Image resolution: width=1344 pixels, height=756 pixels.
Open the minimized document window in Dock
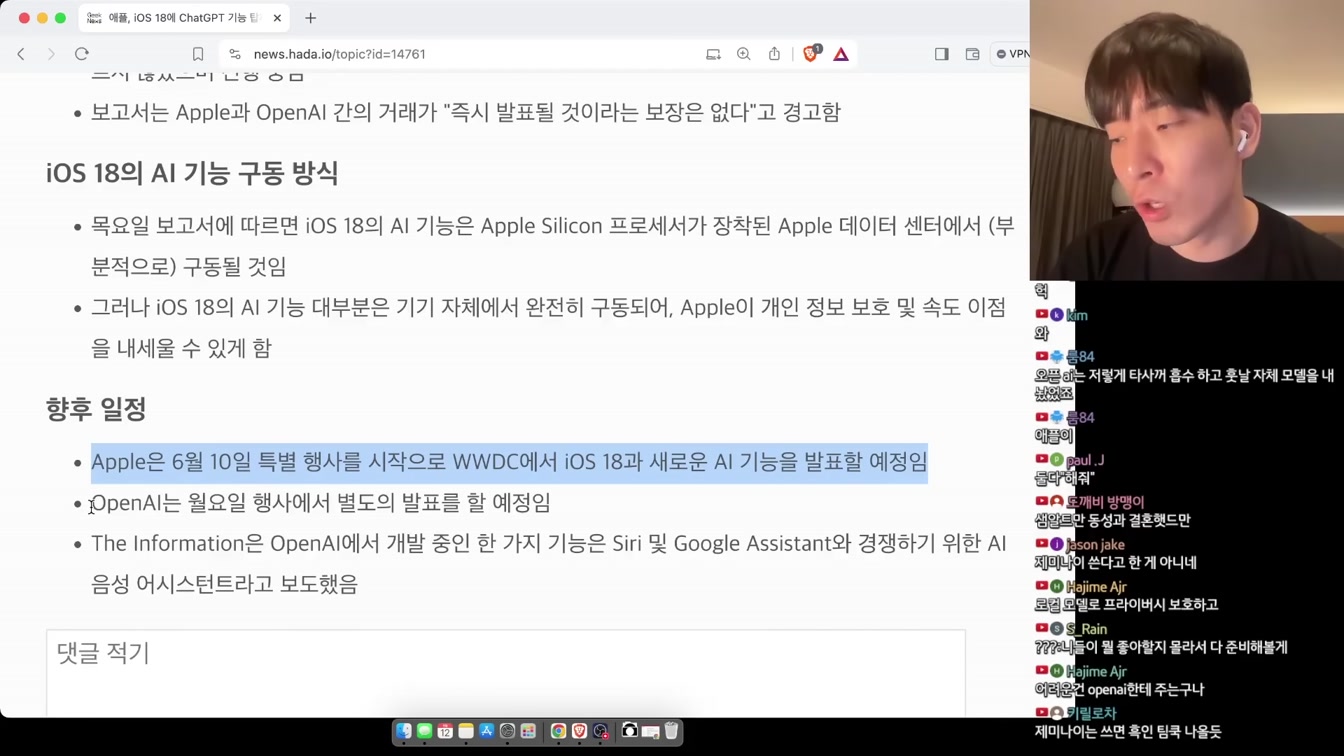click(x=650, y=732)
